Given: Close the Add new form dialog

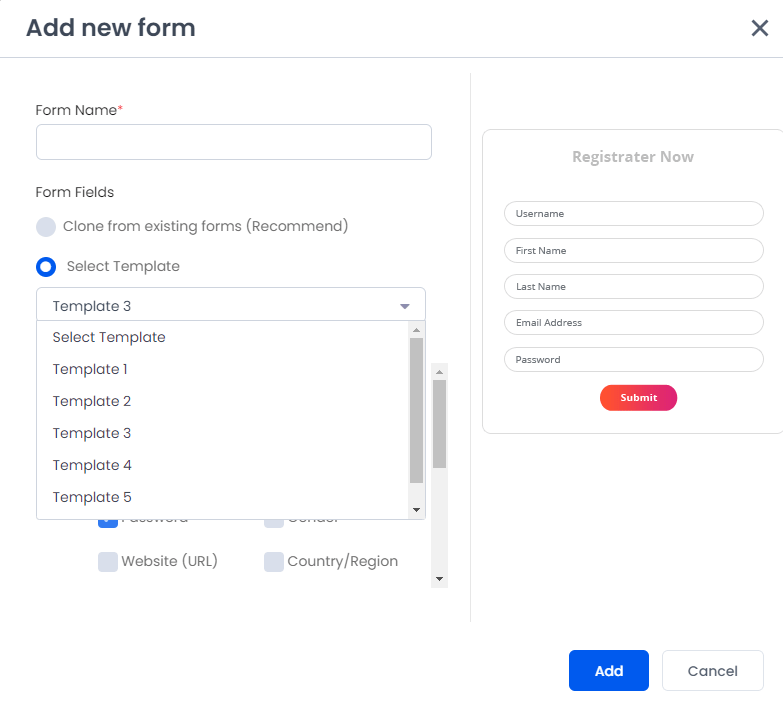Looking at the screenshot, I should (759, 28).
